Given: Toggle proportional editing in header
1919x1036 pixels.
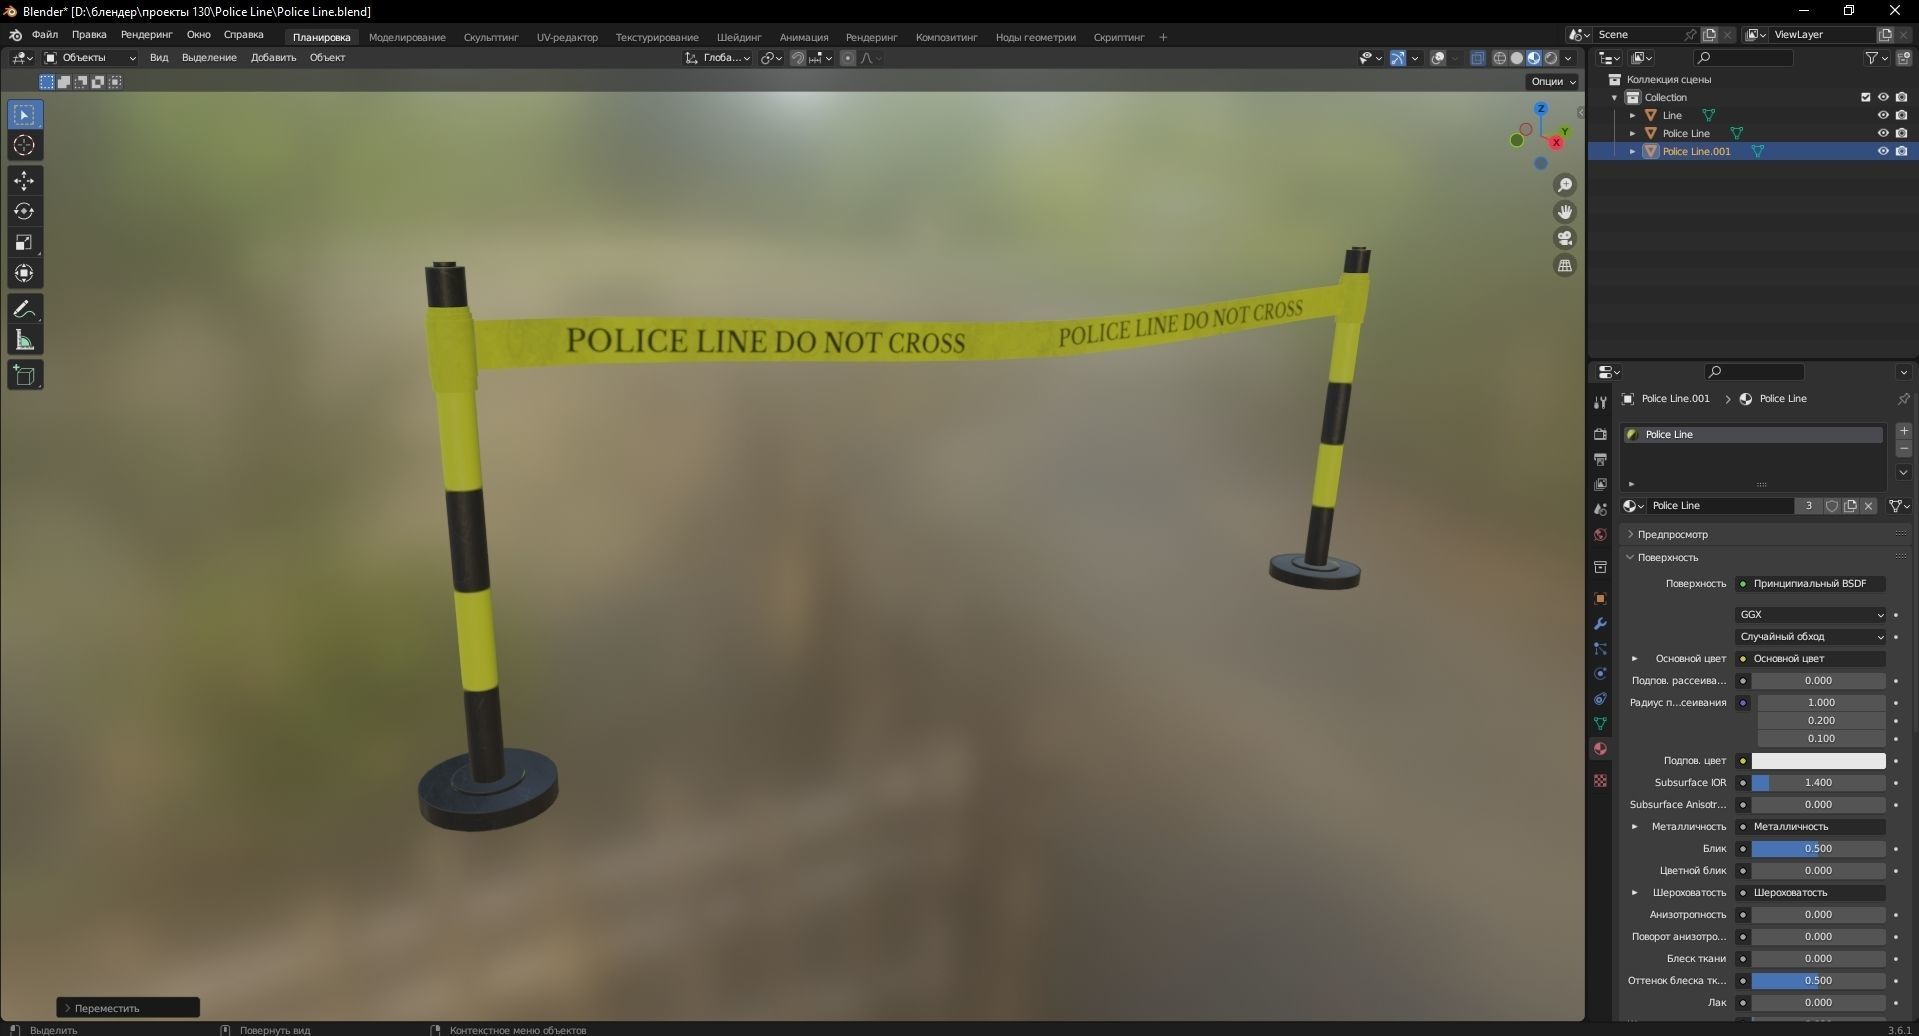Looking at the screenshot, I should [848, 58].
